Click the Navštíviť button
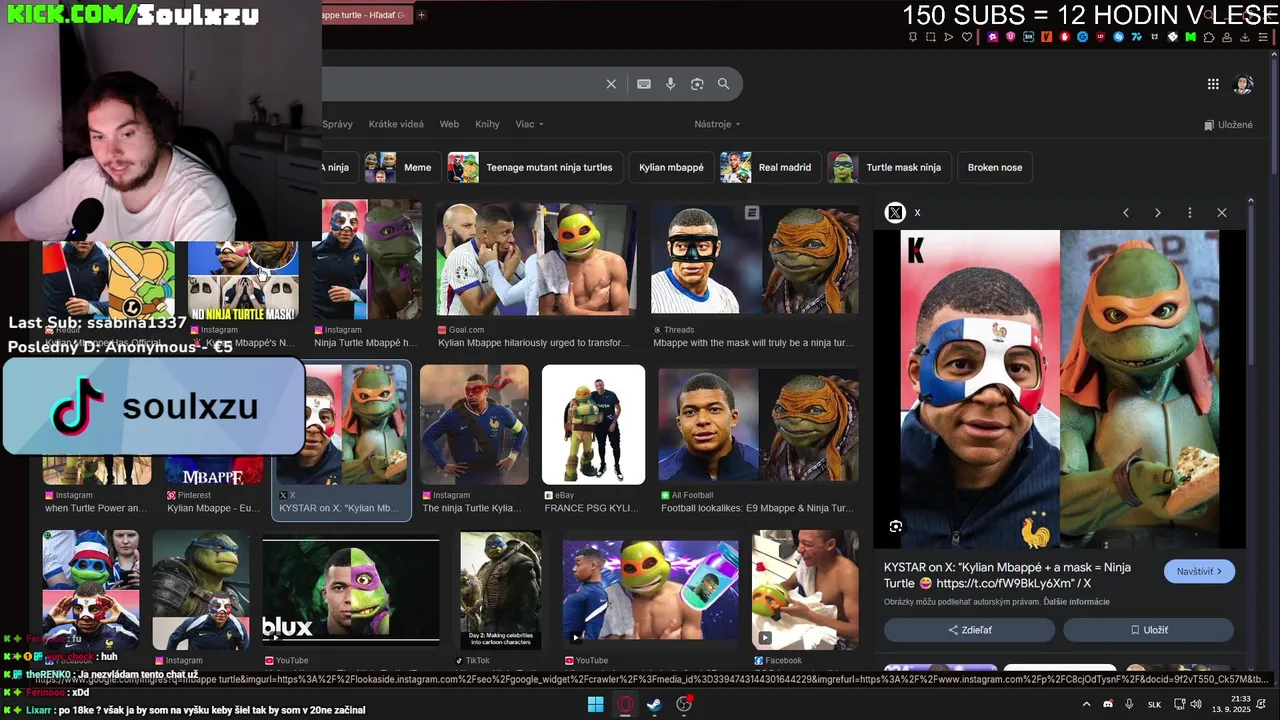1280x720 pixels. coord(1199,571)
